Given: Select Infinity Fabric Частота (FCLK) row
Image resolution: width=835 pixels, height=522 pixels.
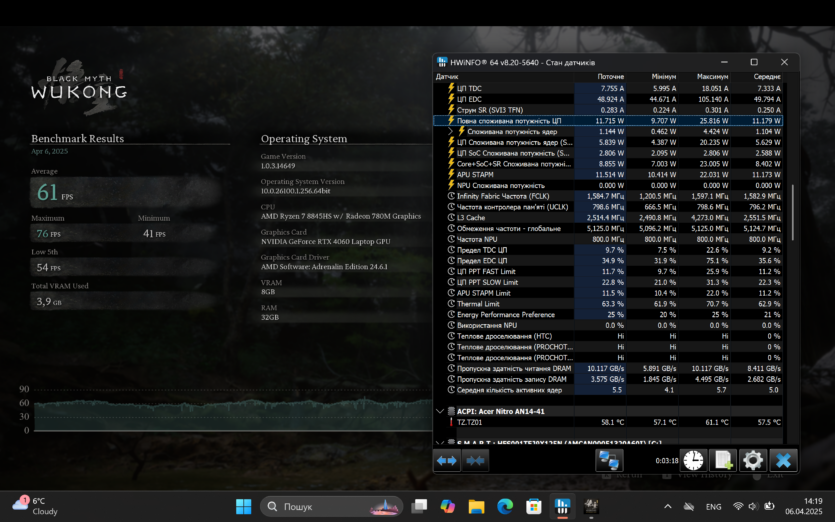Looking at the screenshot, I should [608, 196].
